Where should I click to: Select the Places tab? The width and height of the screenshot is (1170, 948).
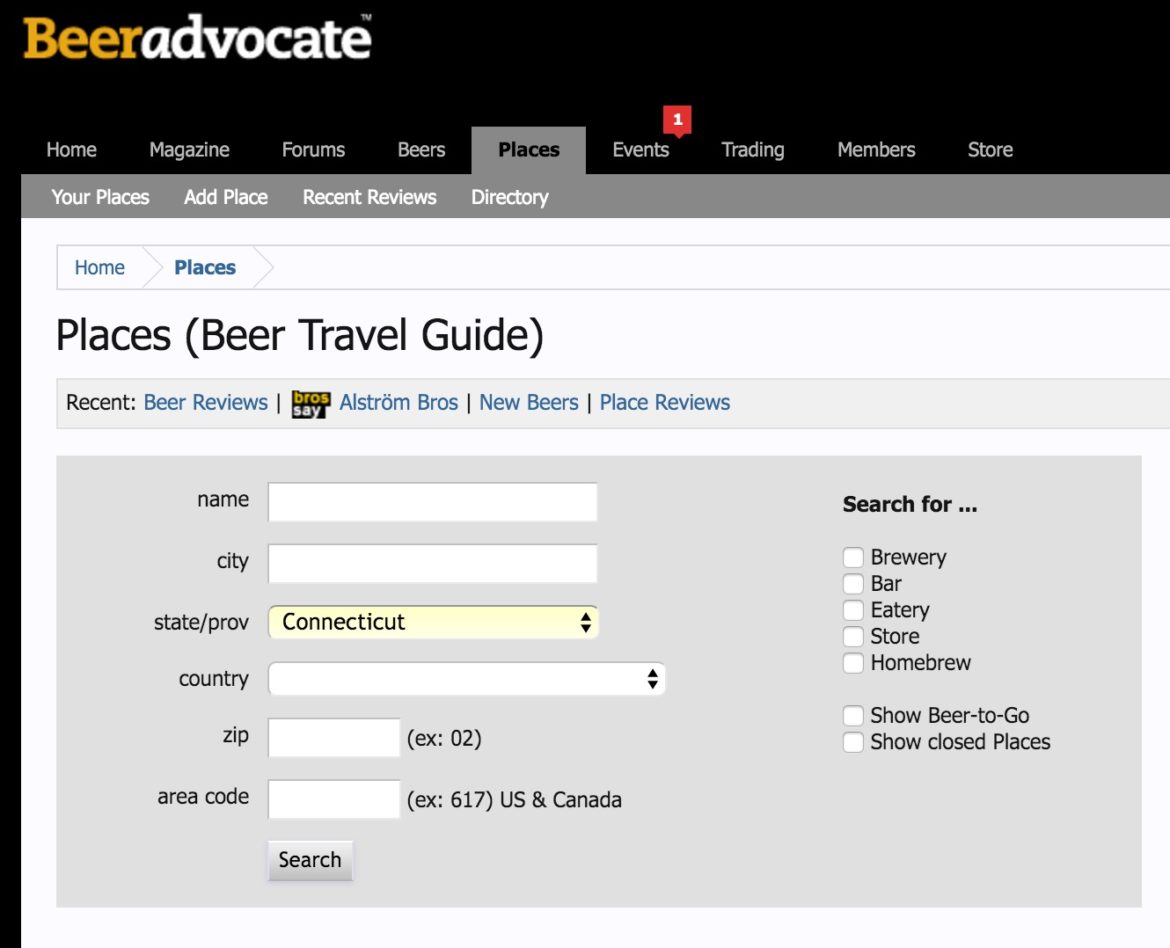(528, 150)
